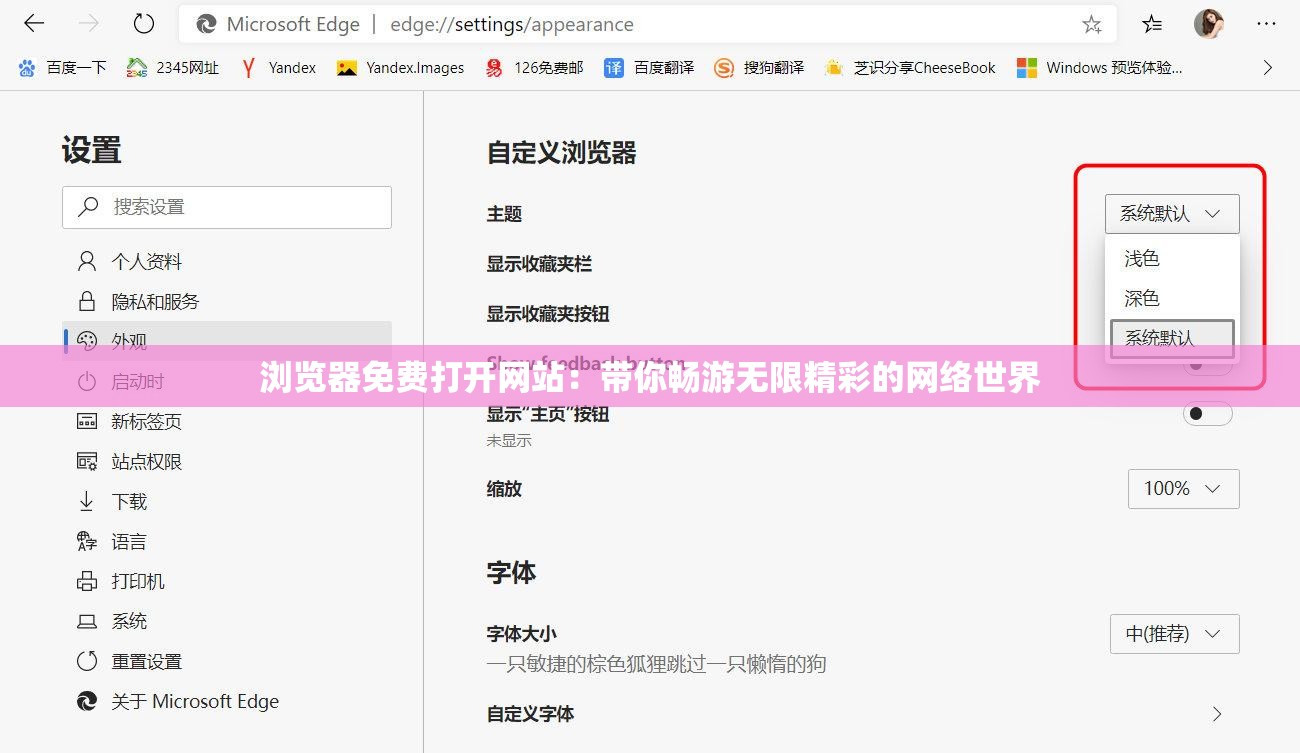Toggle 显示"主页"按钮 switch
Viewport: 1300px width, 753px height.
tap(1207, 414)
